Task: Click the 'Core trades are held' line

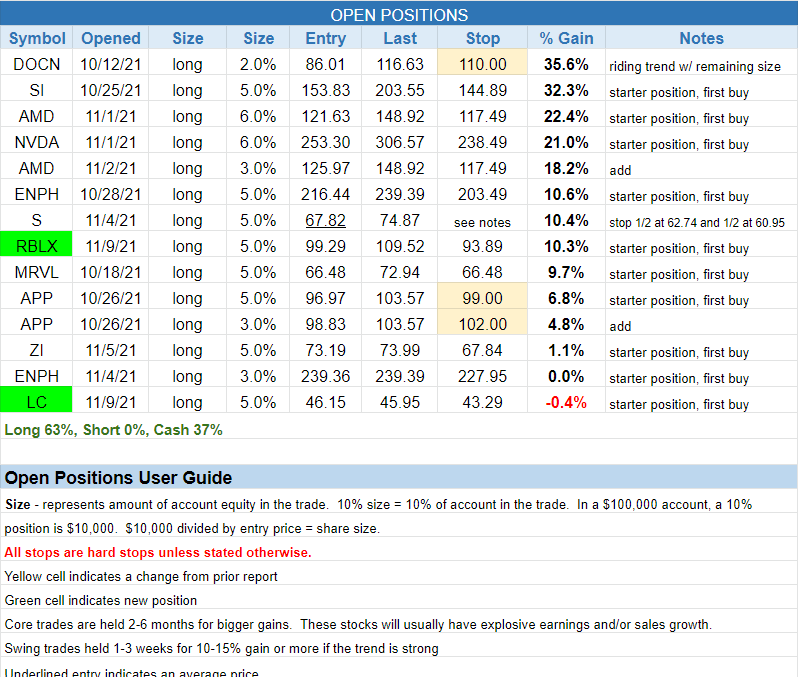Action: [x=358, y=624]
